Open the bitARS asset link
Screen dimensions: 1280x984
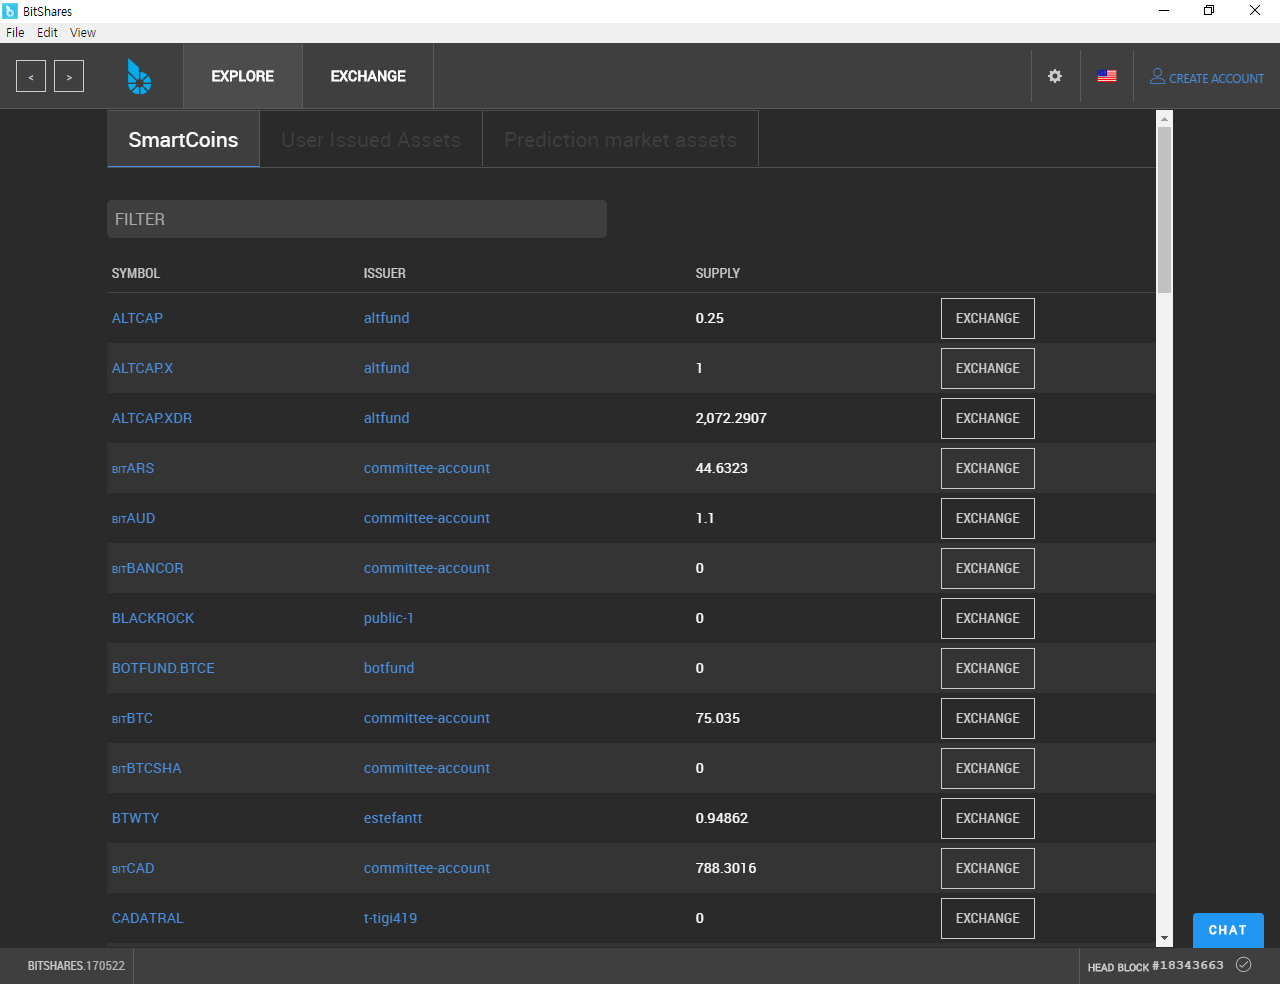pyautogui.click(x=133, y=468)
